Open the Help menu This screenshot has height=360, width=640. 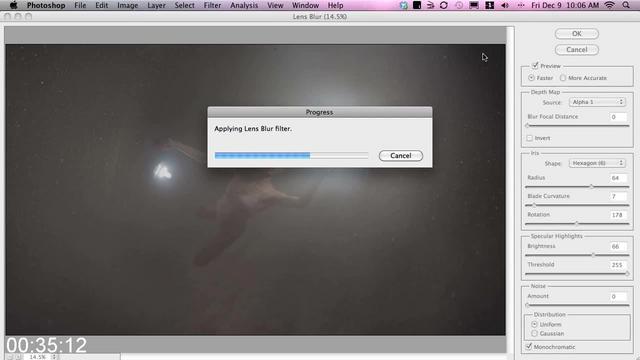335,5
